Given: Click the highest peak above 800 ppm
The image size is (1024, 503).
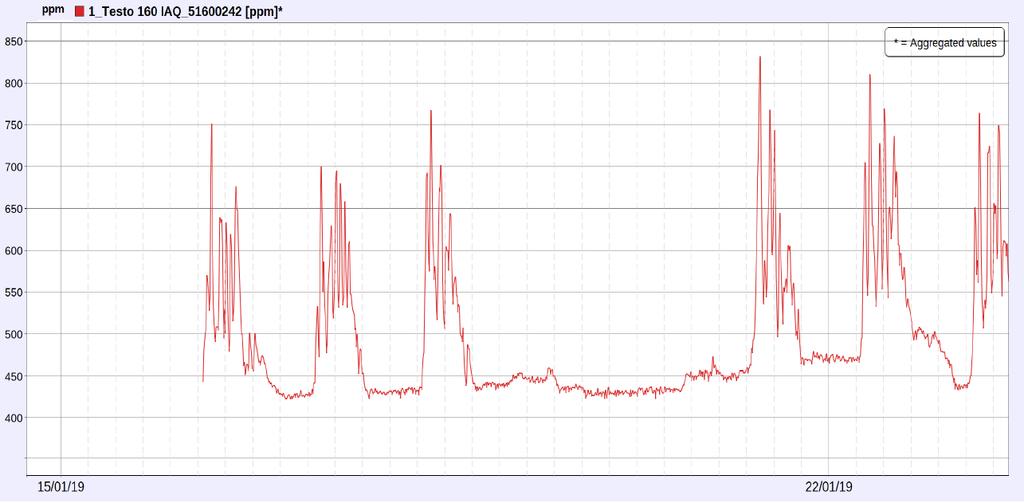Looking at the screenshot, I should point(760,57).
